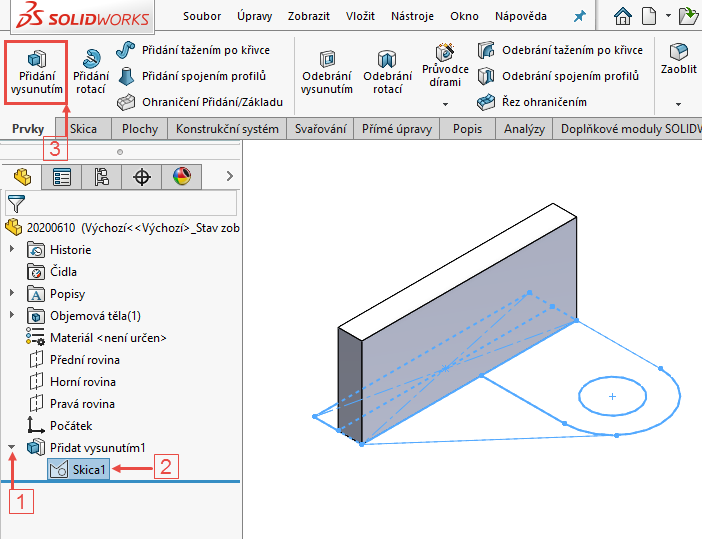Create a new document with page icon
Viewport: 702px width, 539px height.
(x=649, y=16)
